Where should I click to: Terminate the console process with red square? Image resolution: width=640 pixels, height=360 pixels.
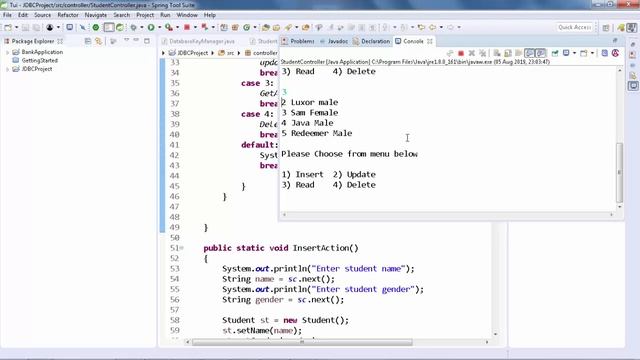461,53
